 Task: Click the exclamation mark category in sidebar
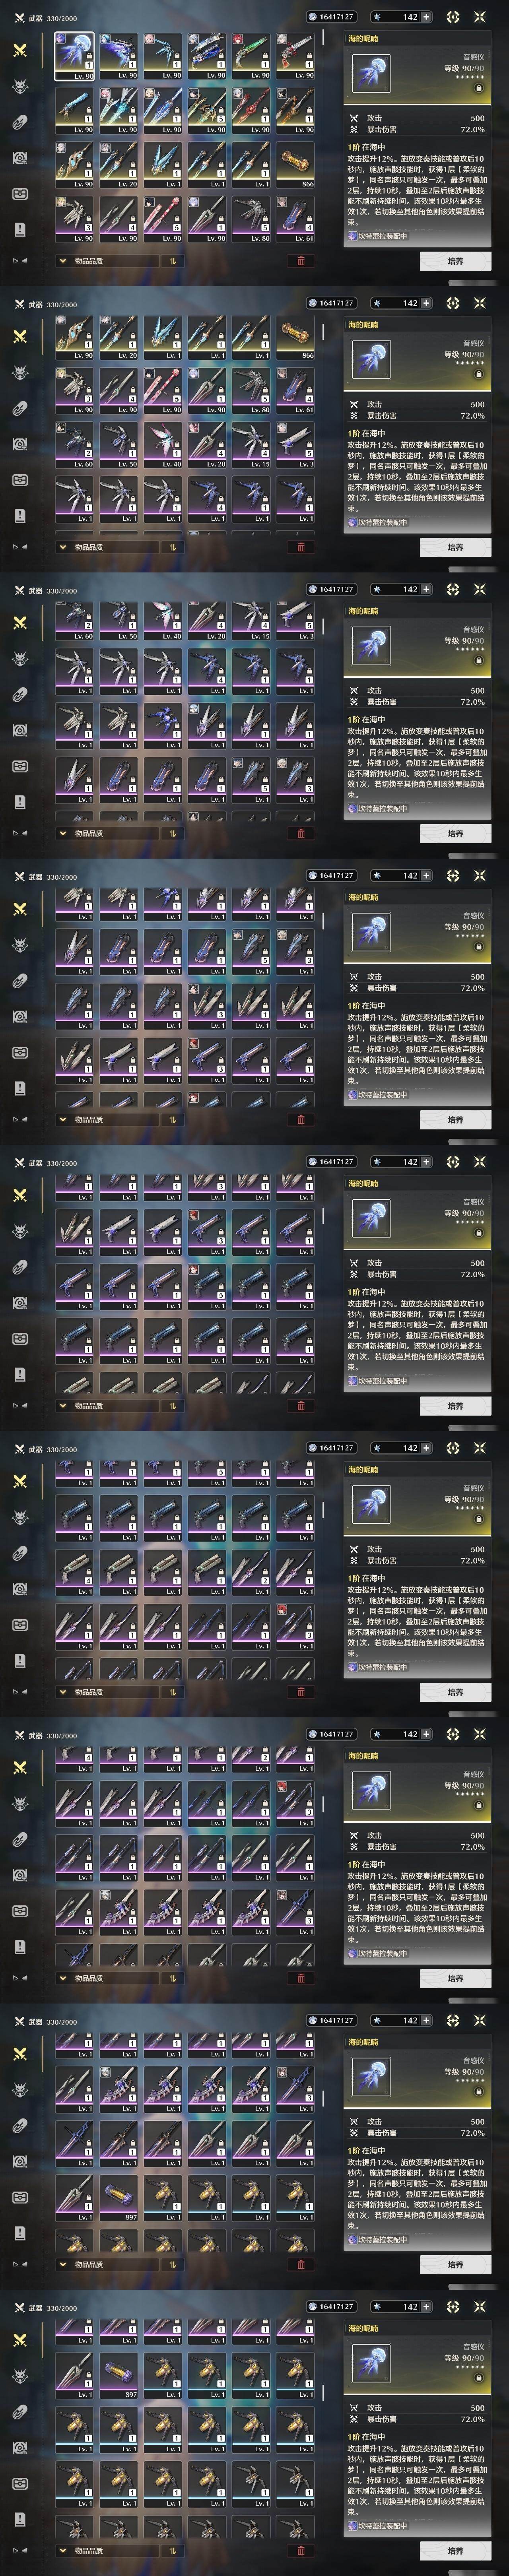coord(20,229)
